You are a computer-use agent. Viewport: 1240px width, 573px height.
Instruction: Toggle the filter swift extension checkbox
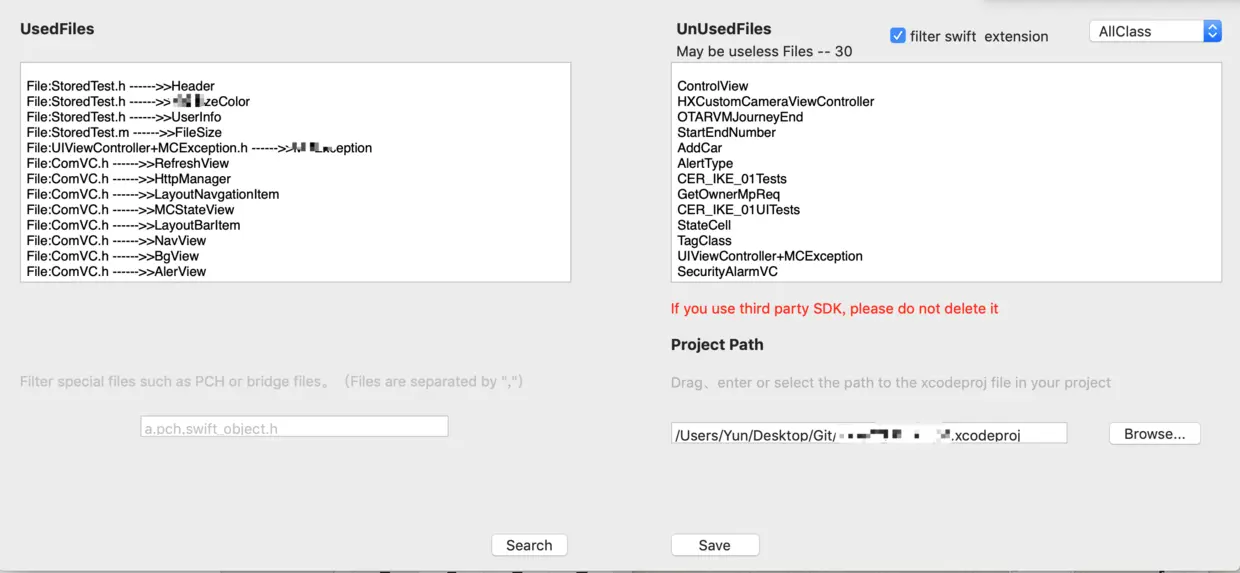(898, 36)
